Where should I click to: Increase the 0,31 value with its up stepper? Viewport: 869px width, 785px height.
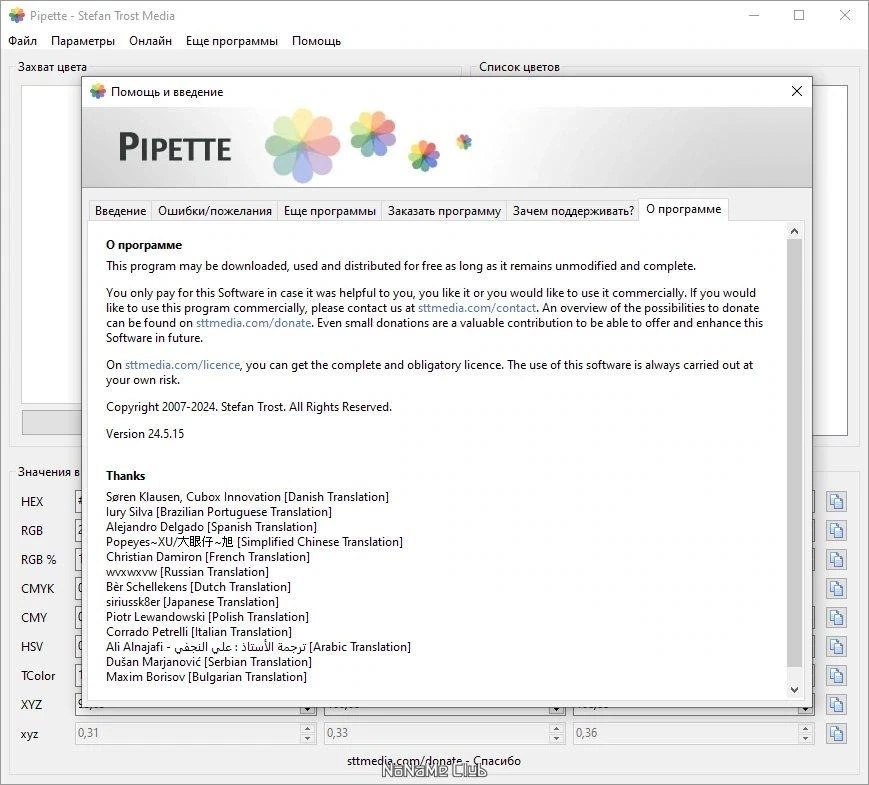(308, 728)
